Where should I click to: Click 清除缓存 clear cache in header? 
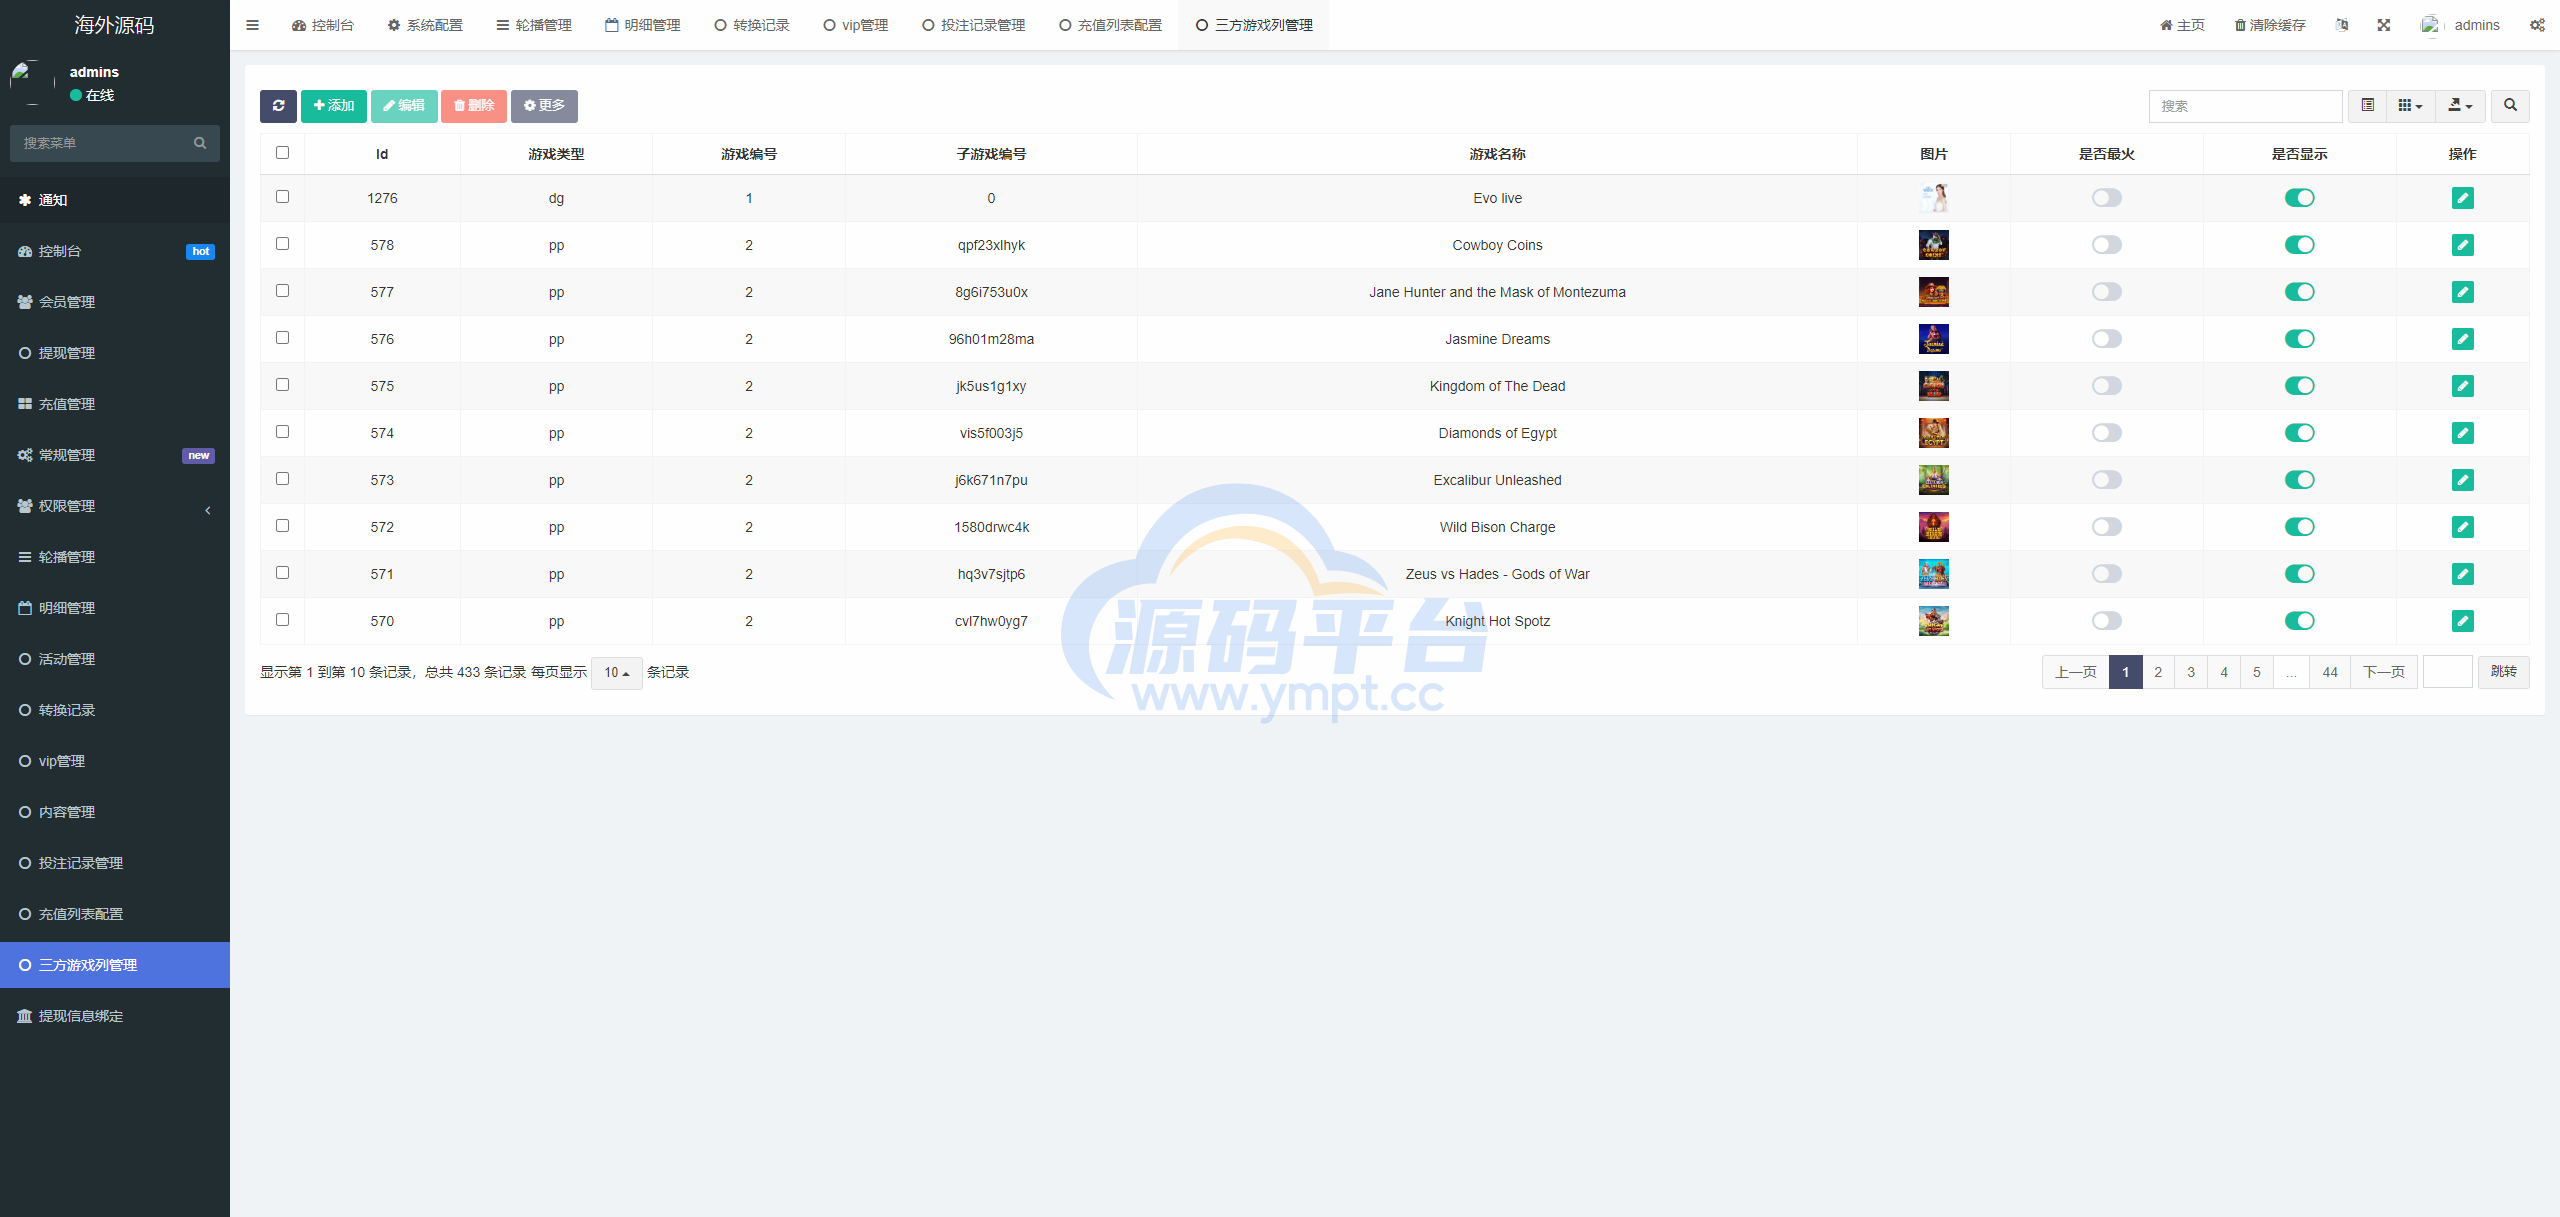tap(2270, 25)
